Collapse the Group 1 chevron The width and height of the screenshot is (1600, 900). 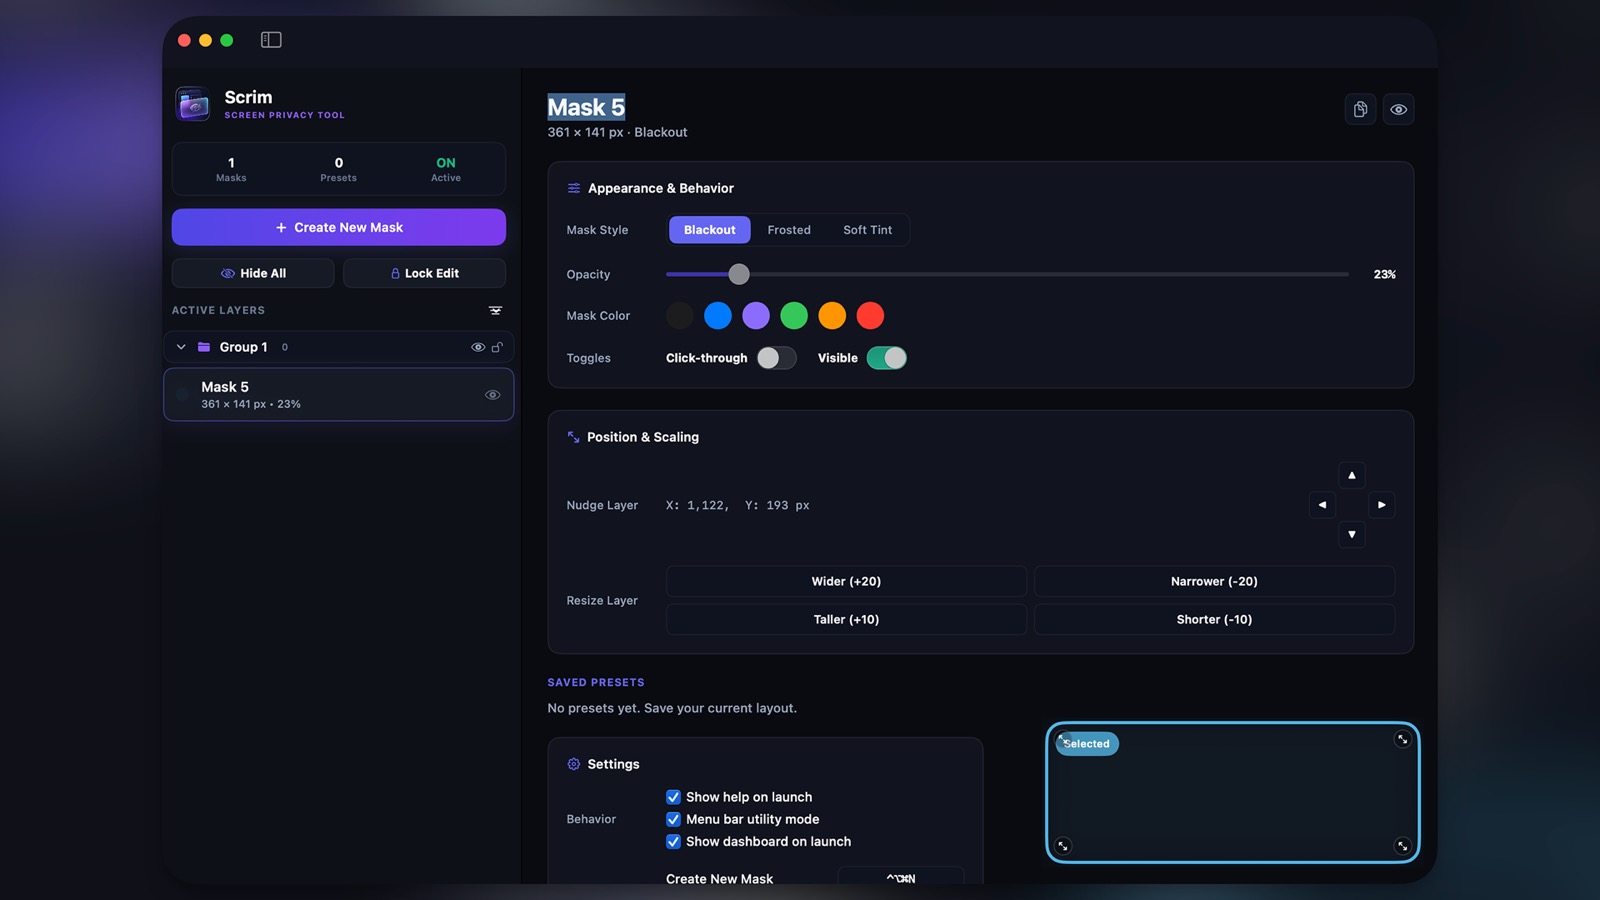[x=181, y=347]
